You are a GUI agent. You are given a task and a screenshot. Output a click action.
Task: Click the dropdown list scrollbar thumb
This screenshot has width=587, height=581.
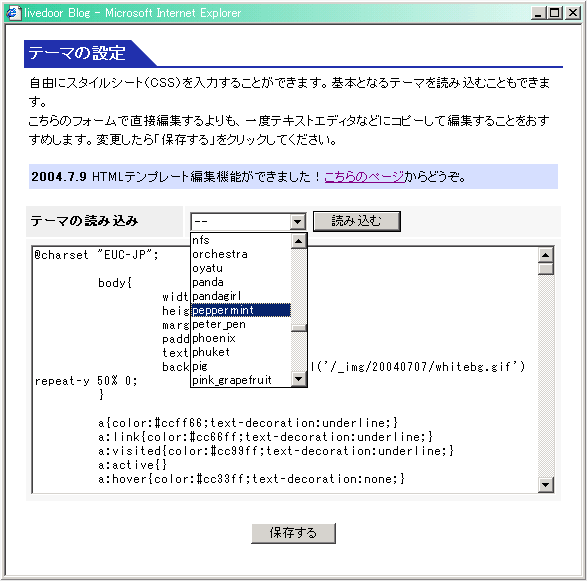tap(299, 328)
